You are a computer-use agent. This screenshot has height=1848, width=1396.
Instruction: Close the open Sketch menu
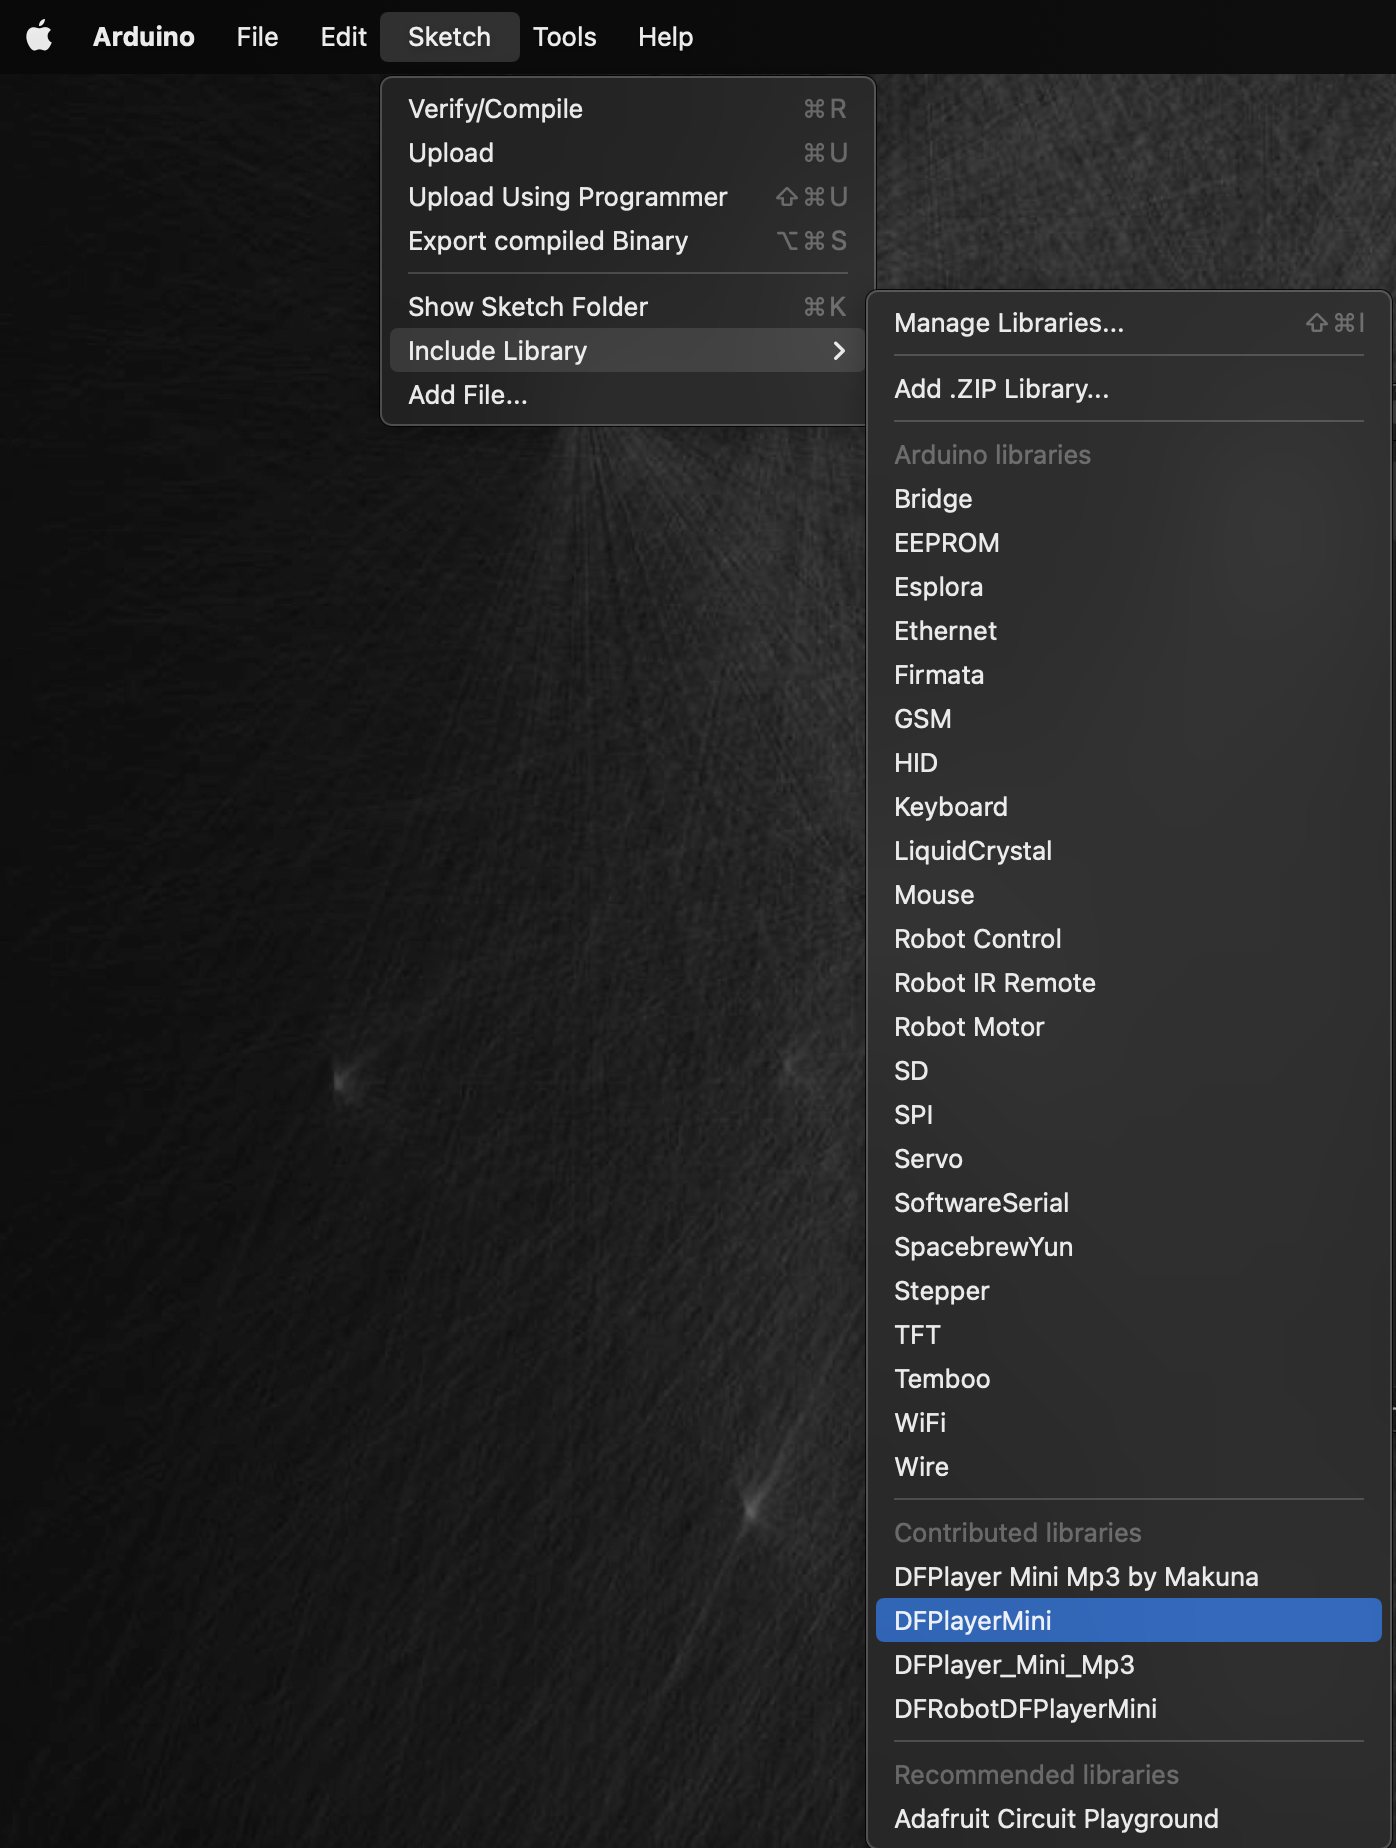pos(449,37)
